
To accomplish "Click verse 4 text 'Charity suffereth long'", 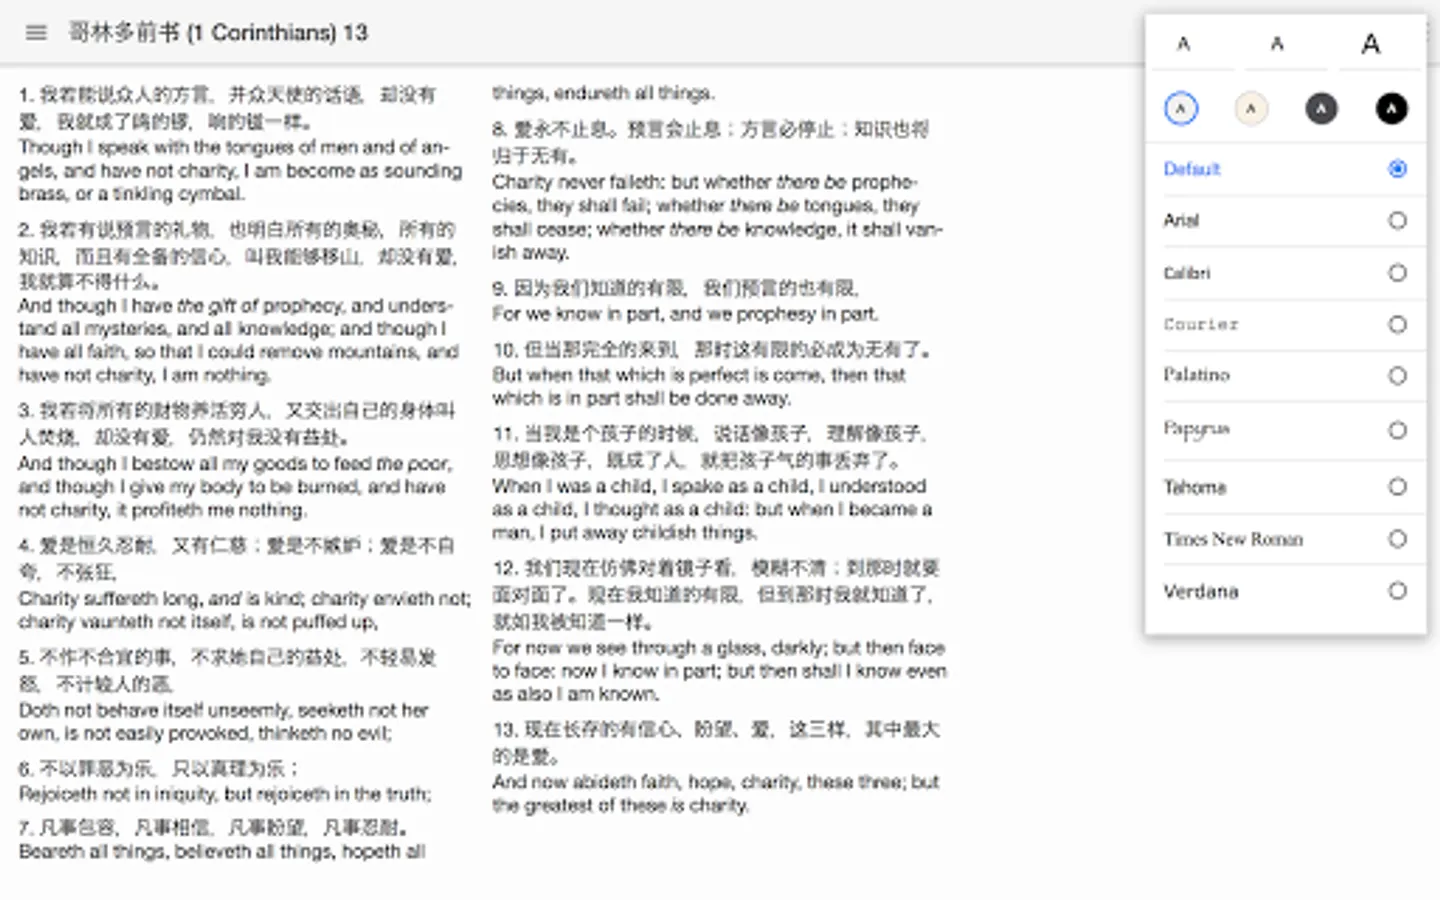I will point(111,599).
